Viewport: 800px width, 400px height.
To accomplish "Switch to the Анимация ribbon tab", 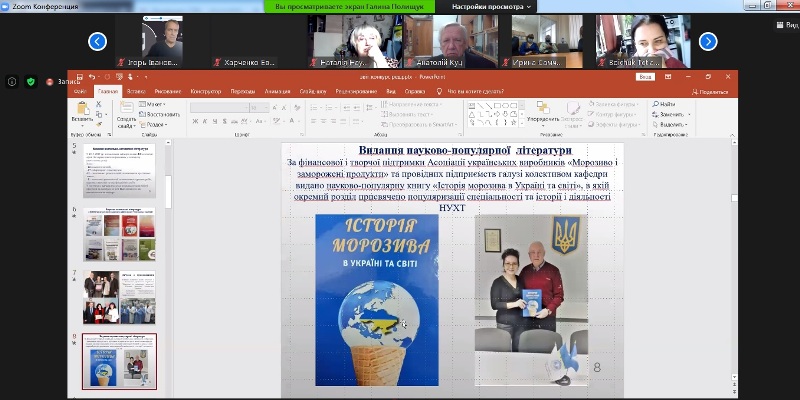I will point(277,91).
